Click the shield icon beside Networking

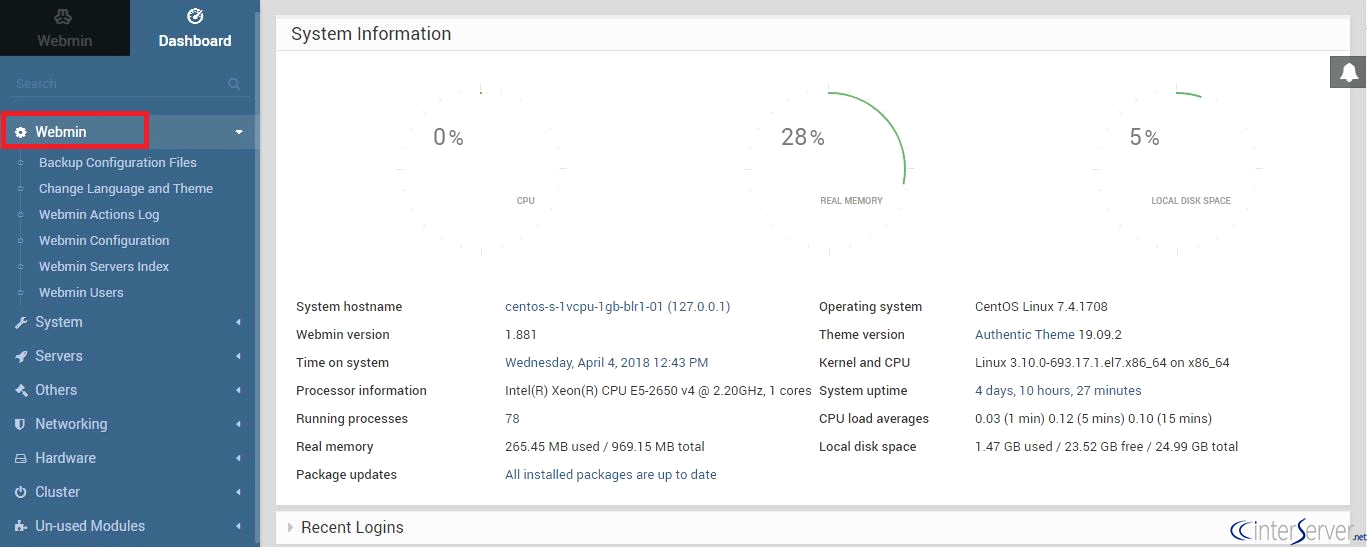pyautogui.click(x=20, y=424)
